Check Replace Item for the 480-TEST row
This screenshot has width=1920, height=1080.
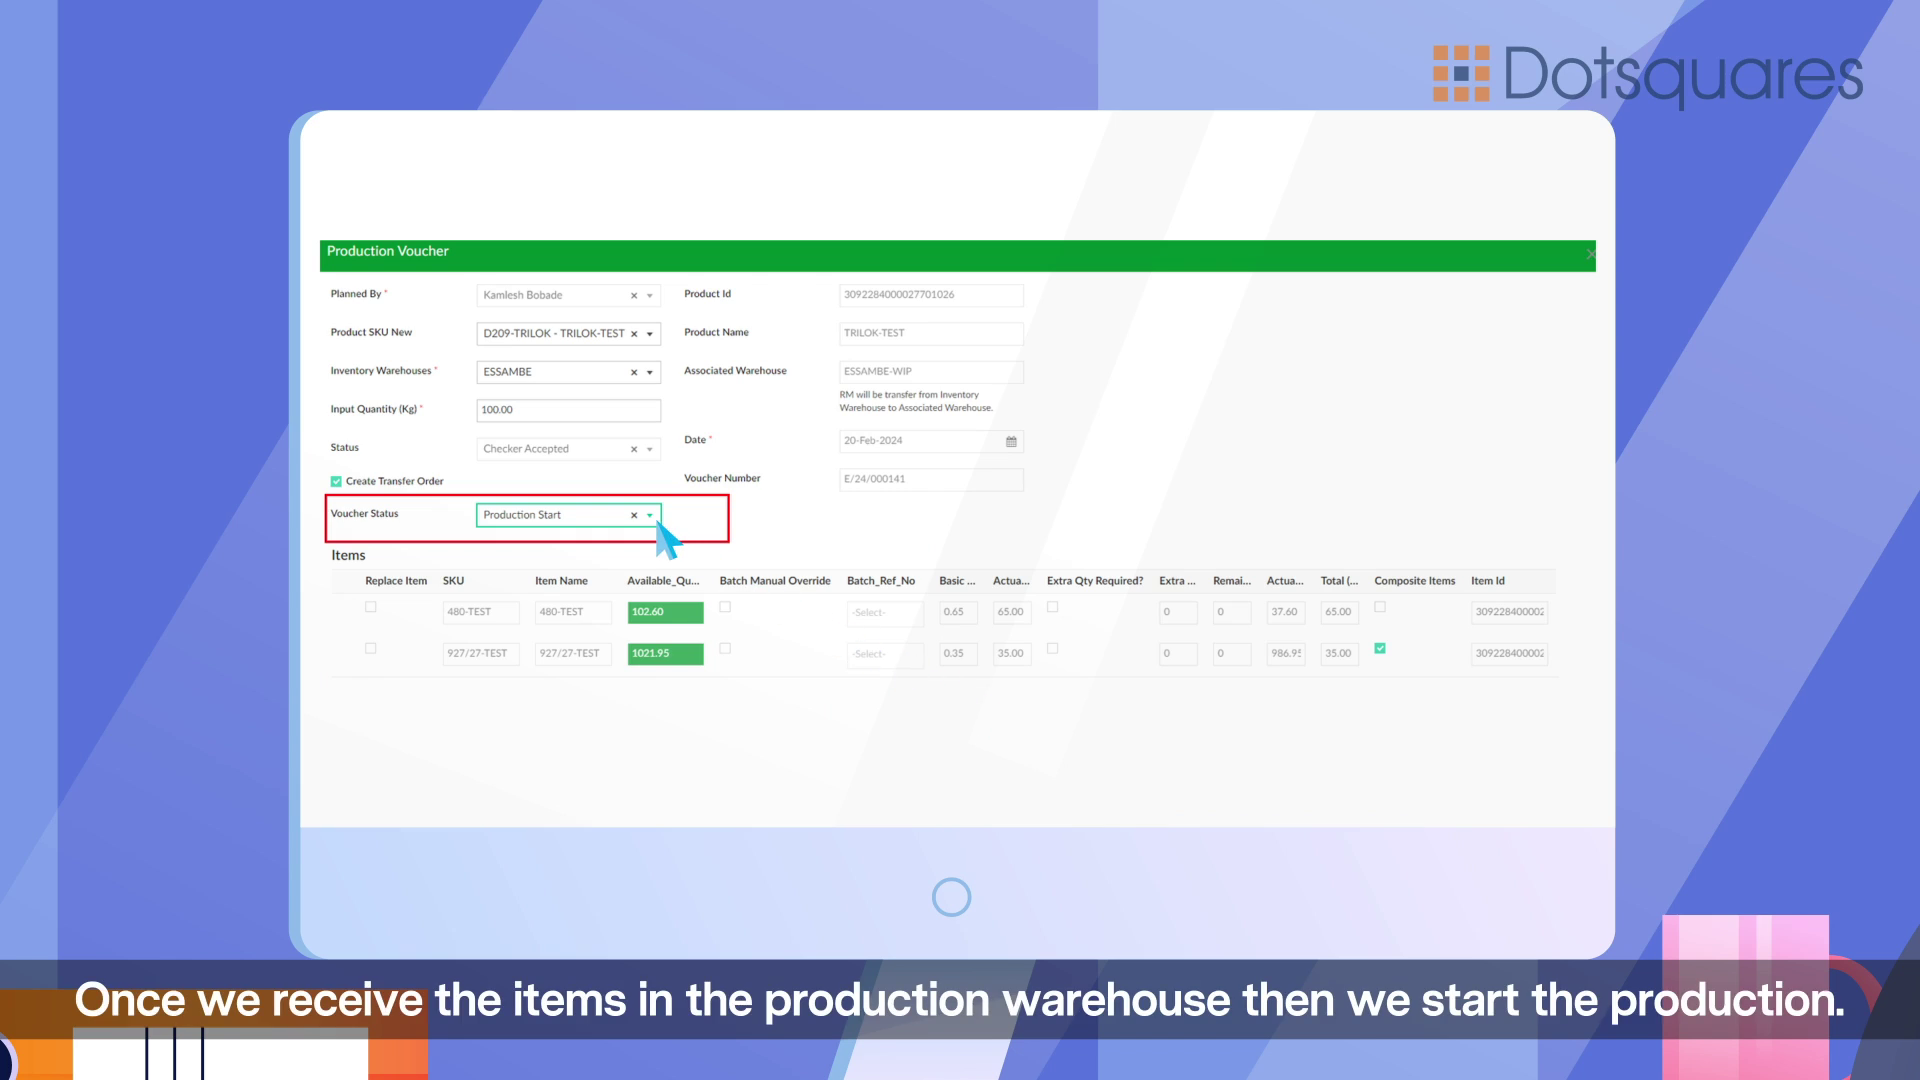click(x=370, y=606)
